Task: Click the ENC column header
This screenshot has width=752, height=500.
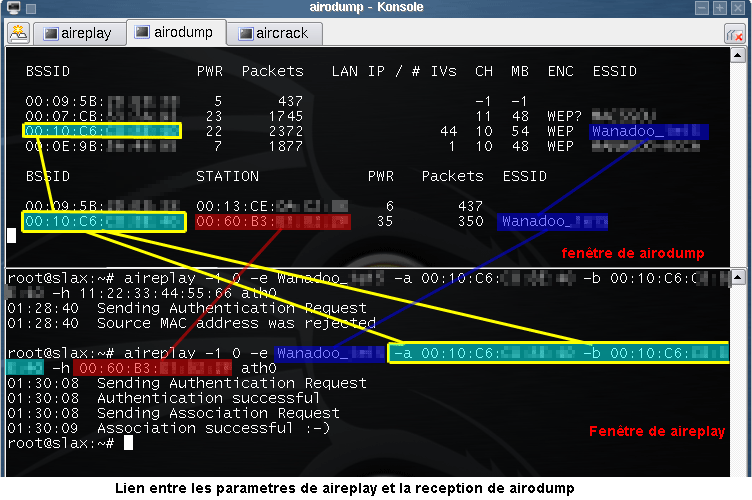Action: [x=561, y=71]
